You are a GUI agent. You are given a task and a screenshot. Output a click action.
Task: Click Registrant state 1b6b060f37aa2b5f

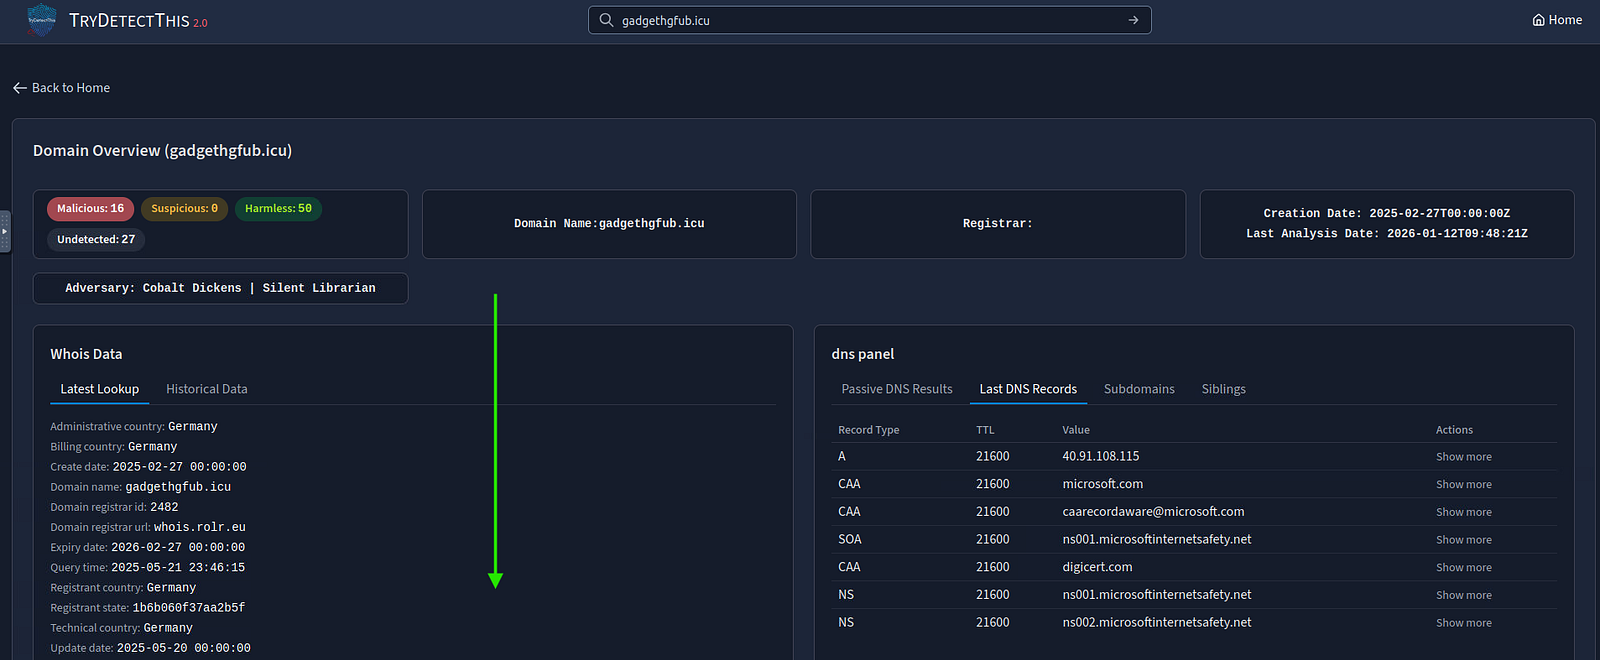point(148,608)
